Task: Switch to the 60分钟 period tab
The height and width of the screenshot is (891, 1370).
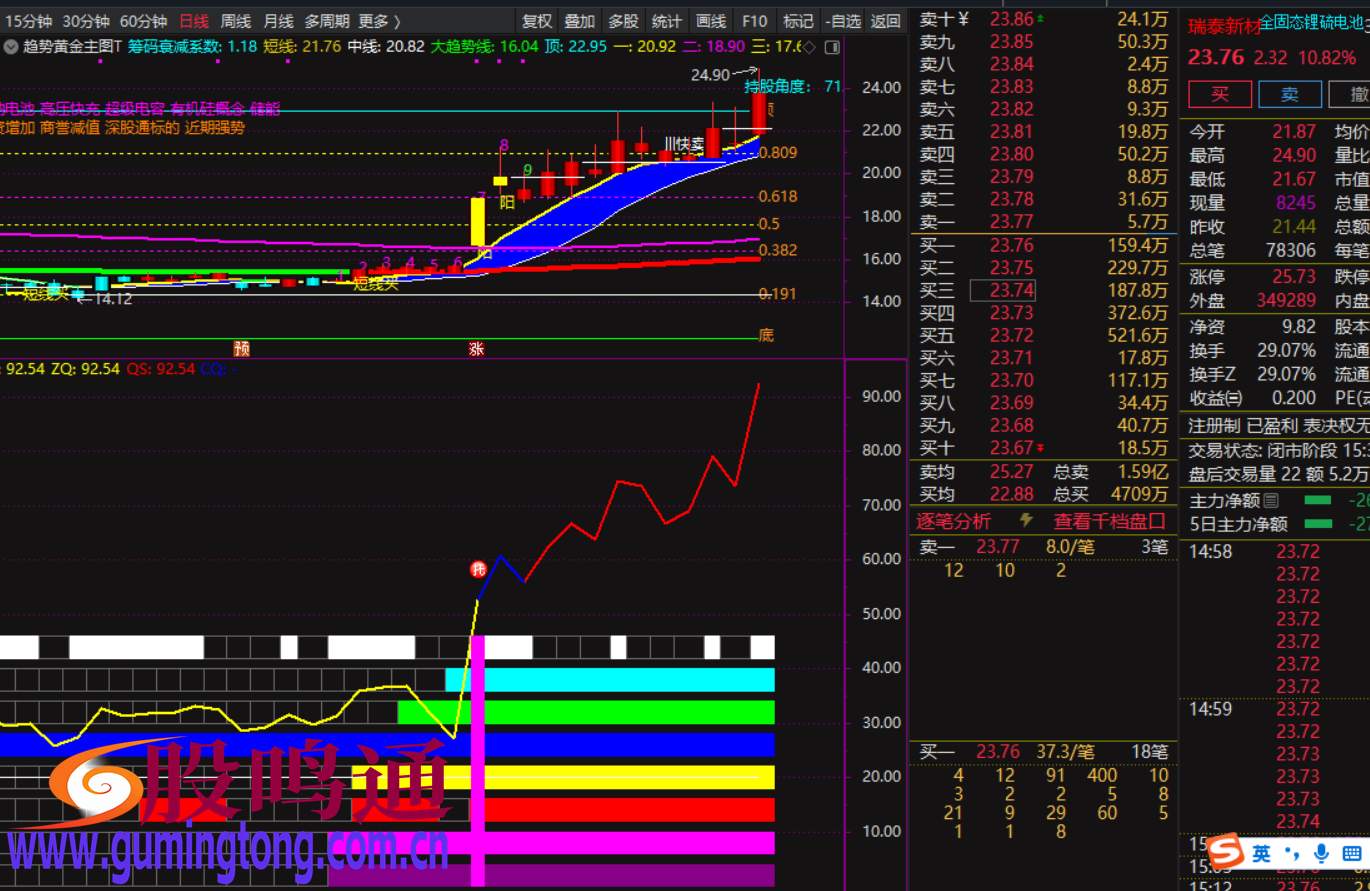Action: [x=143, y=21]
